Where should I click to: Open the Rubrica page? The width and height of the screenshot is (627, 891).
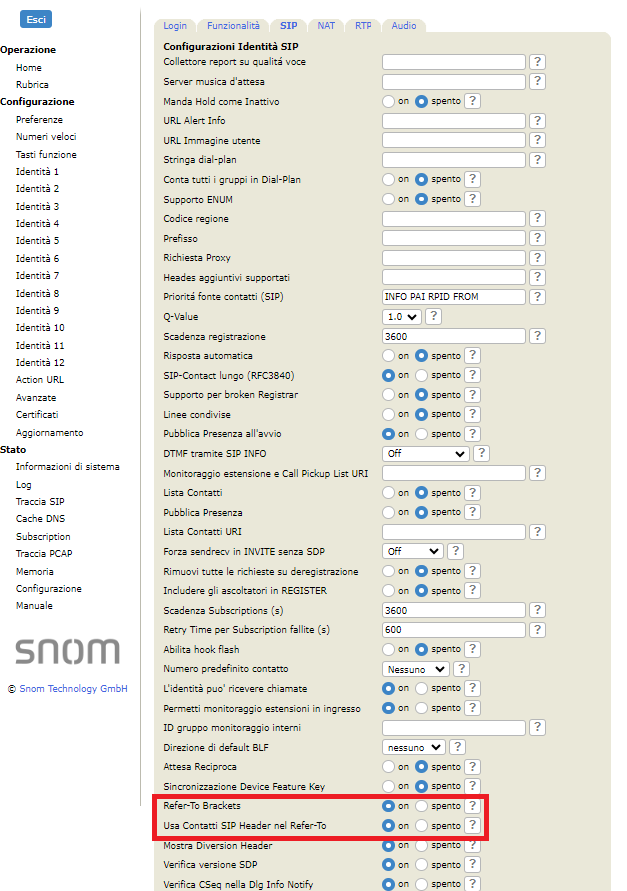tap(32, 85)
